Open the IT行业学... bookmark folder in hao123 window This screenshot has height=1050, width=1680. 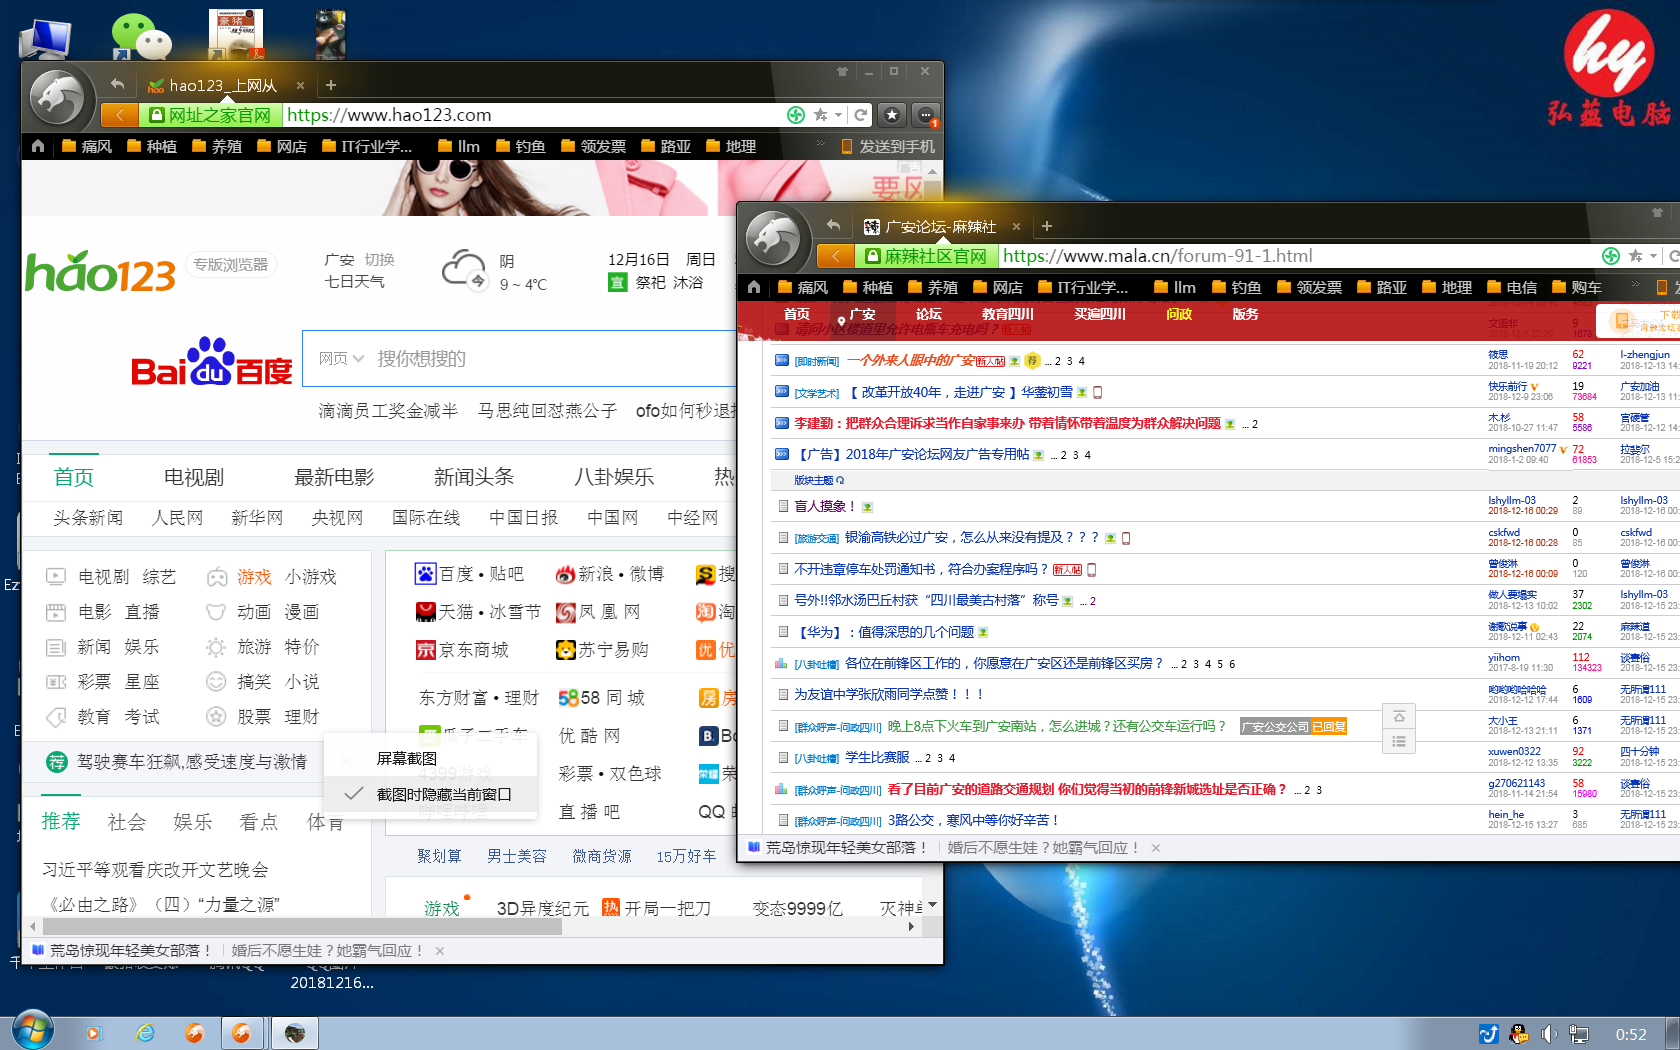tap(367, 146)
